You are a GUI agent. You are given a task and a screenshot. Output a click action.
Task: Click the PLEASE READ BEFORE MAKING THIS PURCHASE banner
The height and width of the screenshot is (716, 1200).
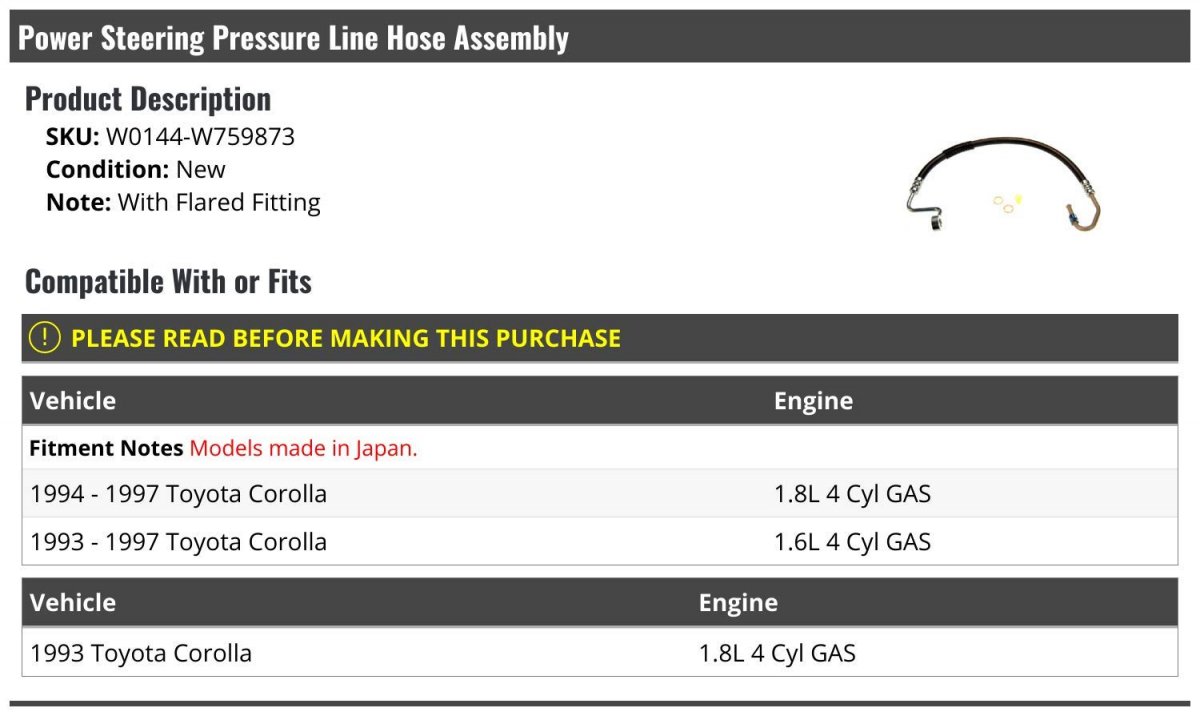click(x=600, y=338)
